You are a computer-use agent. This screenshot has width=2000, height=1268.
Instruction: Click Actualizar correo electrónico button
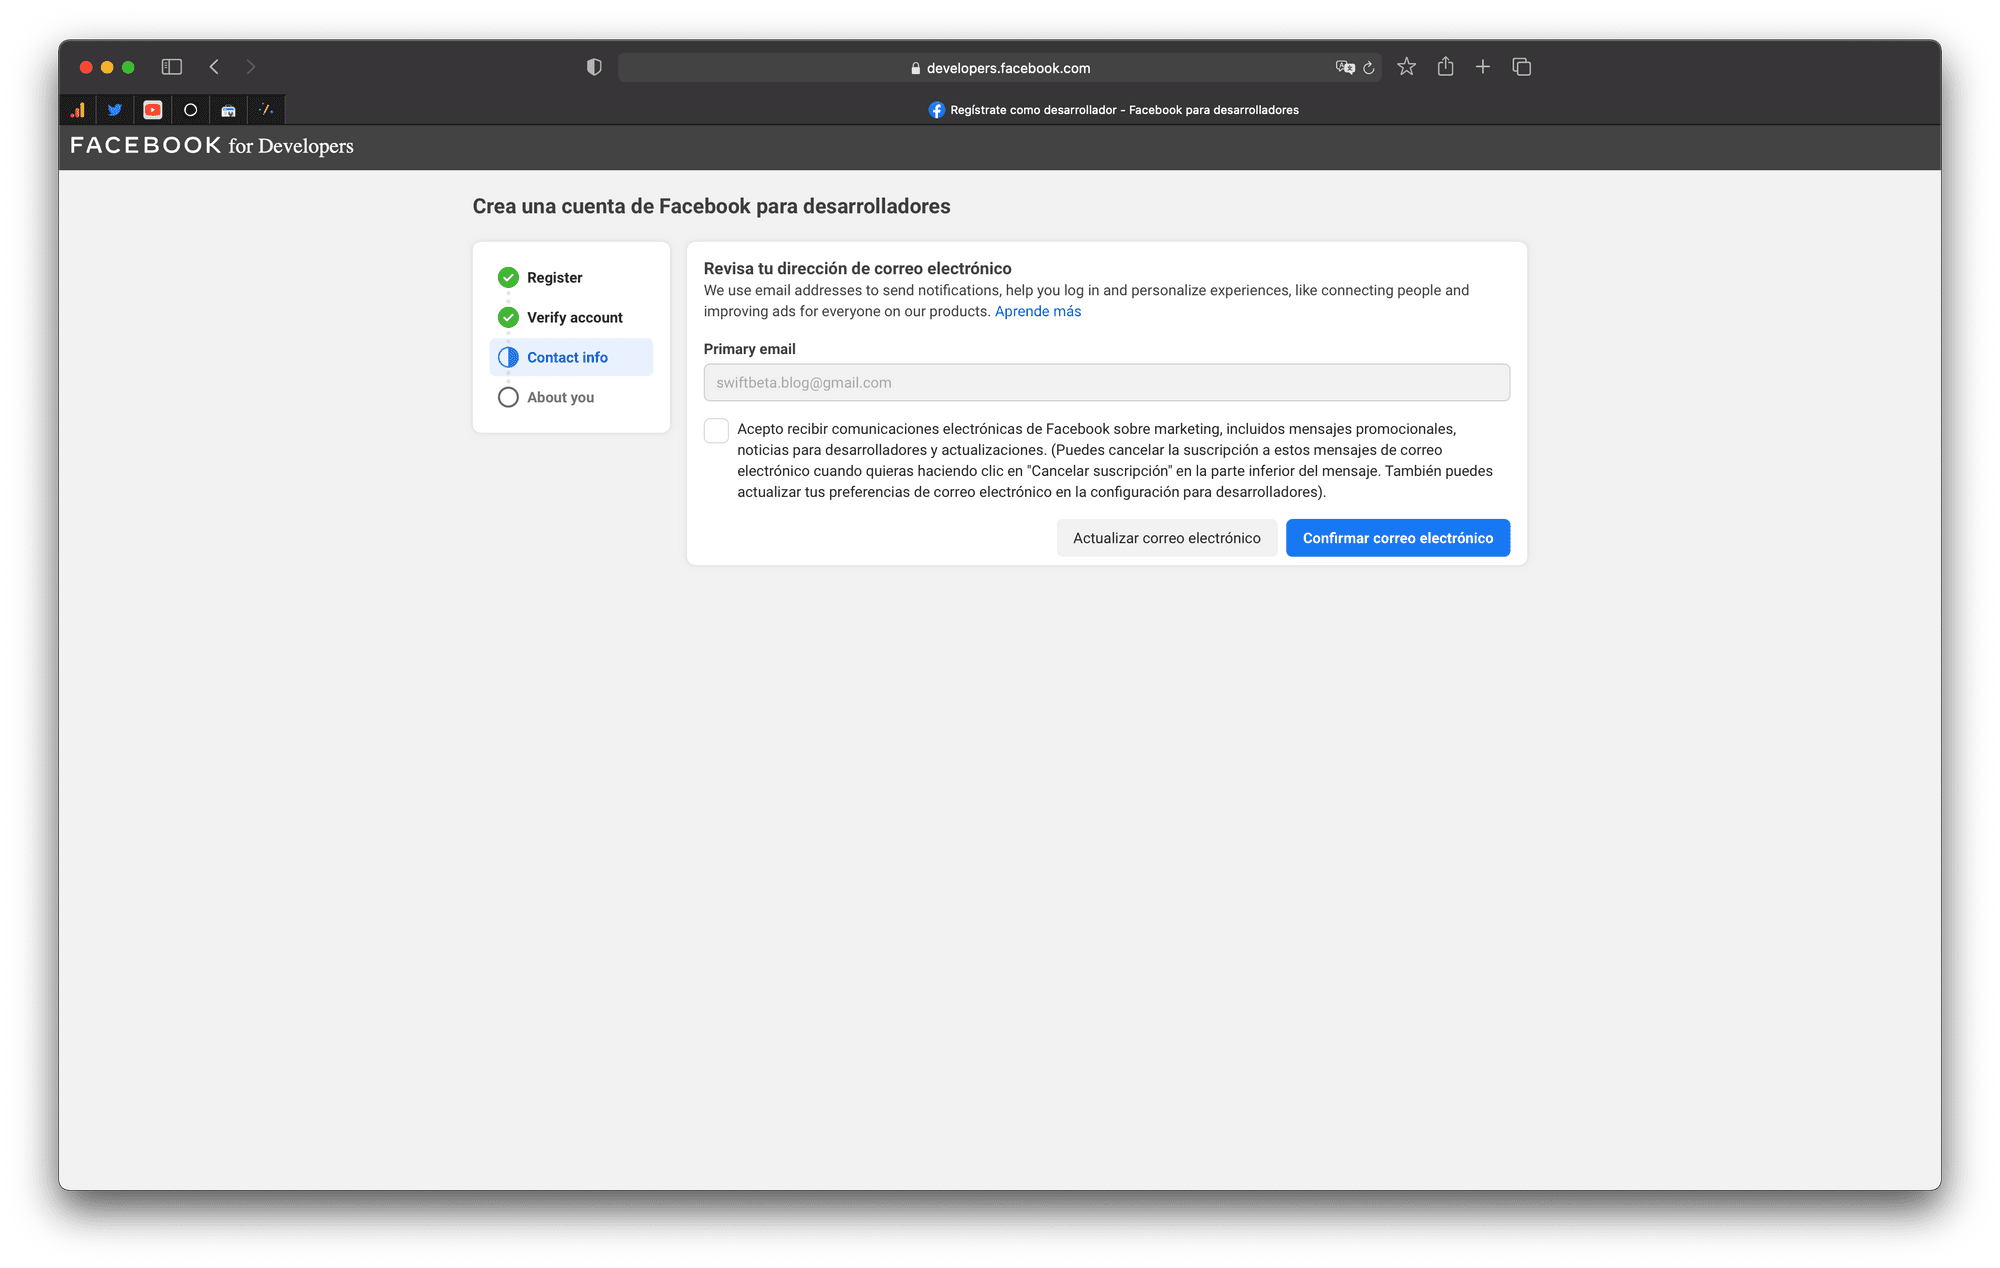click(1167, 538)
